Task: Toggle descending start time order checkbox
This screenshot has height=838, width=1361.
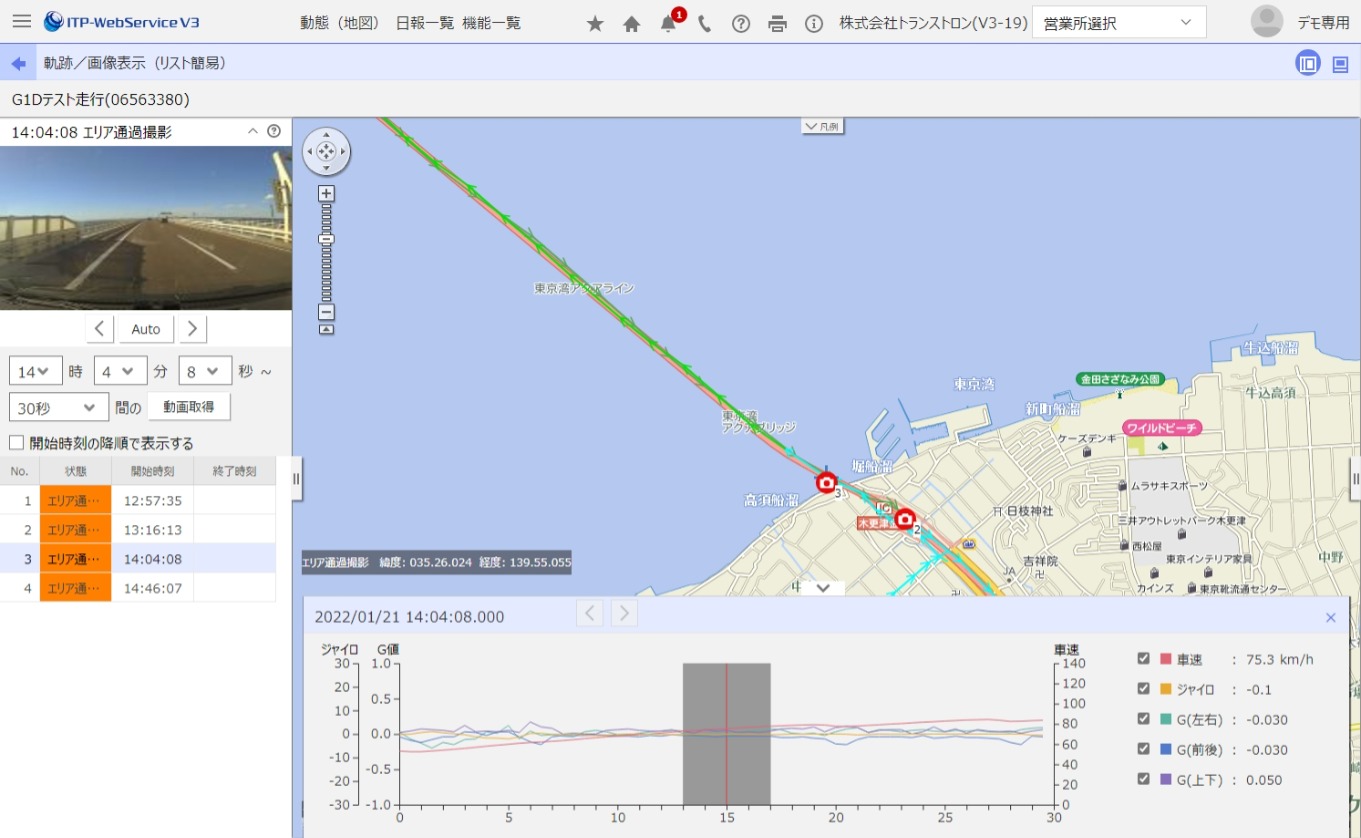Action: pyautogui.click(x=17, y=442)
